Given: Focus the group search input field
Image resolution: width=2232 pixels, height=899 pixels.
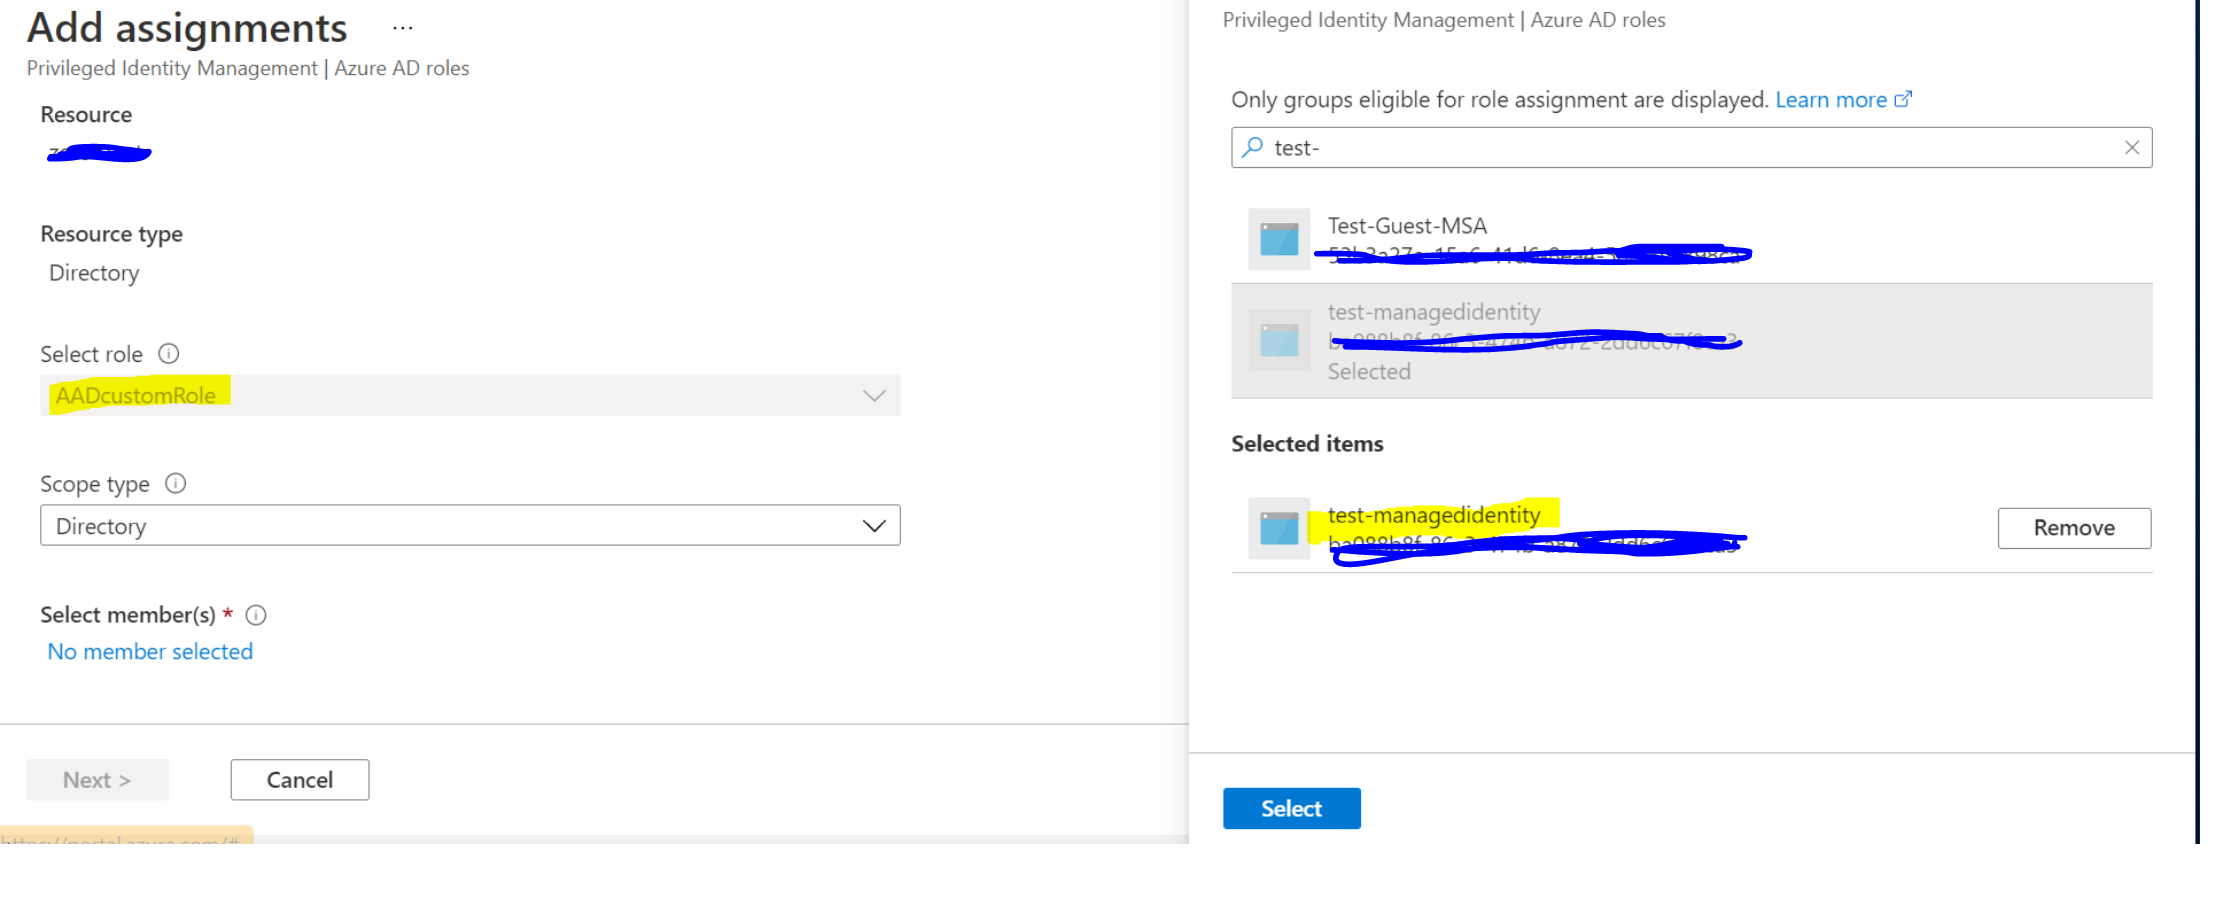Looking at the screenshot, I should 1691,147.
